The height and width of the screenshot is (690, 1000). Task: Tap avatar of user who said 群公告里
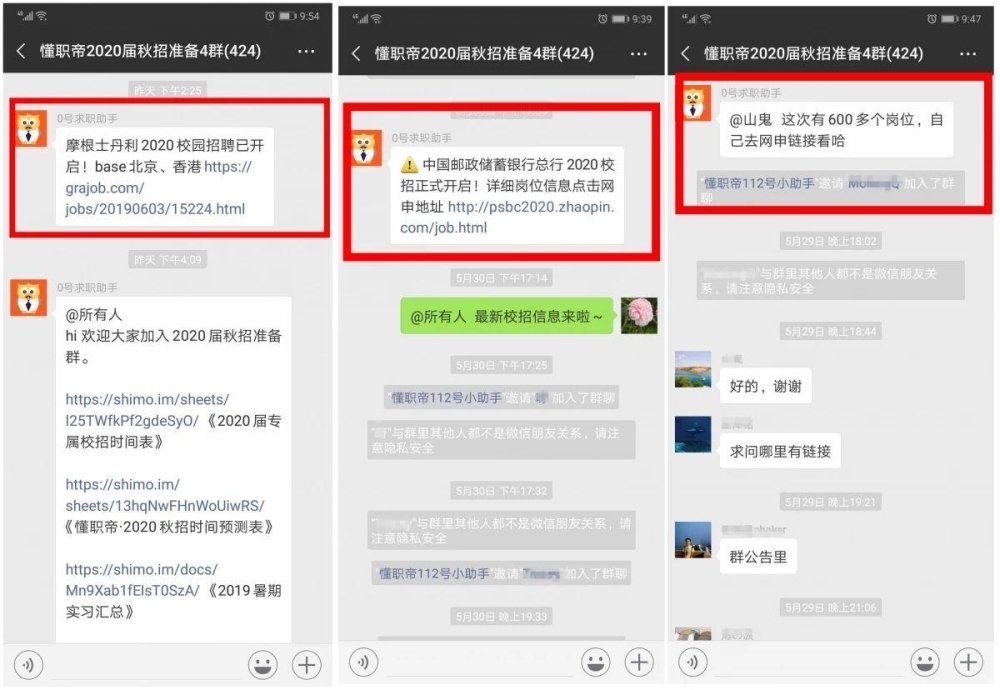click(x=693, y=540)
